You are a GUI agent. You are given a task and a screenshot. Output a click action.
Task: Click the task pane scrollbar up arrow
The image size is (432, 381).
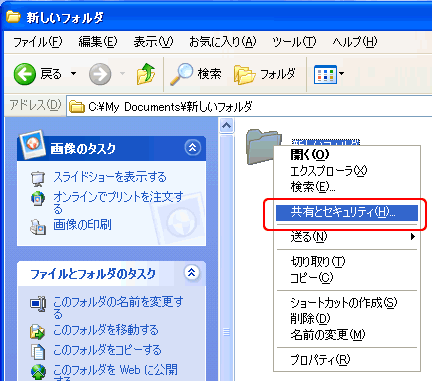(x=227, y=126)
